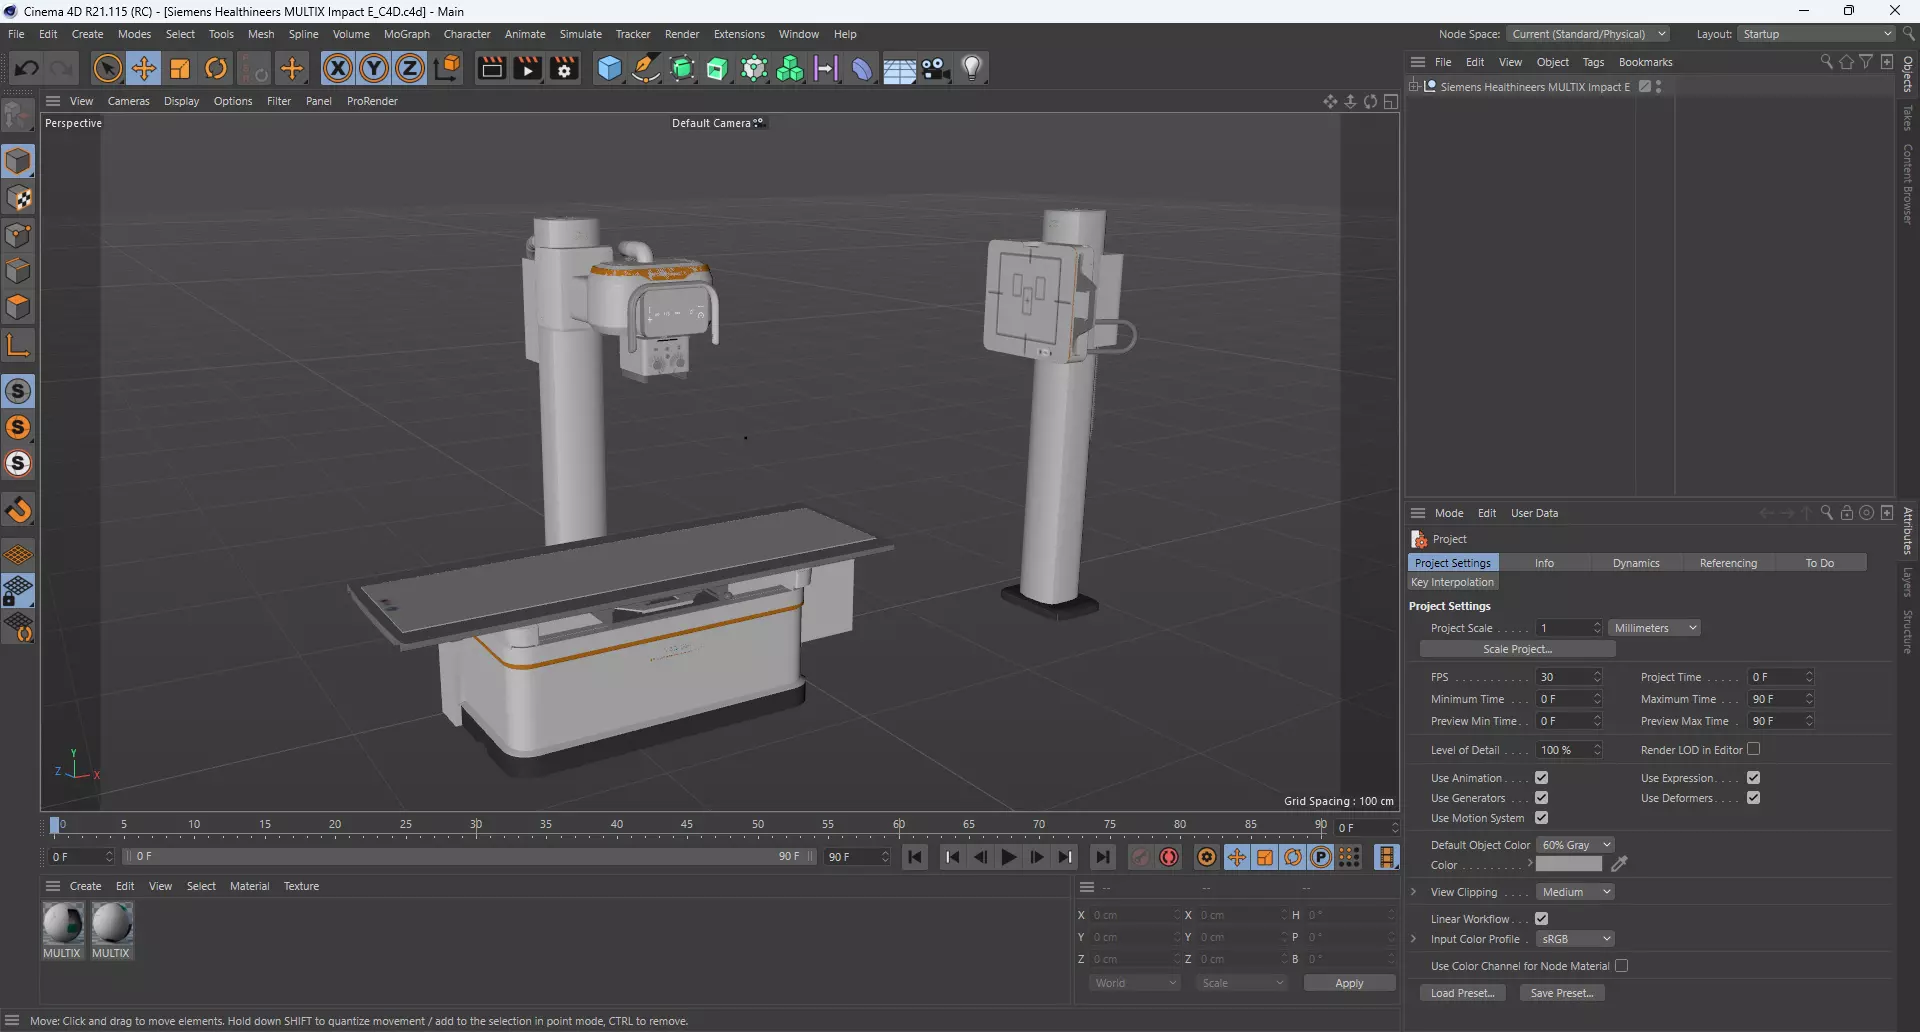Click Make Editable icon in left palette
The image size is (1920, 1032).
pyautogui.click(x=18, y=116)
